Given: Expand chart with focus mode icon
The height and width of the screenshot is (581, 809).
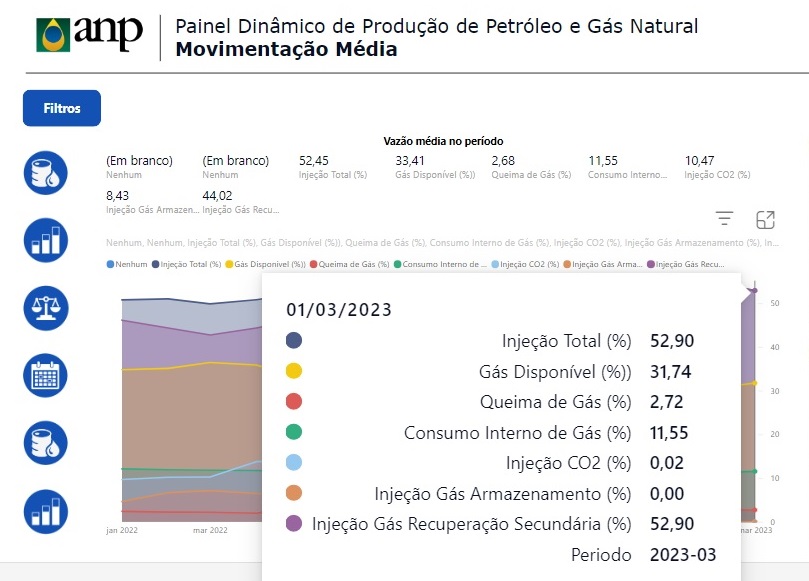Looking at the screenshot, I should pyautogui.click(x=765, y=220).
